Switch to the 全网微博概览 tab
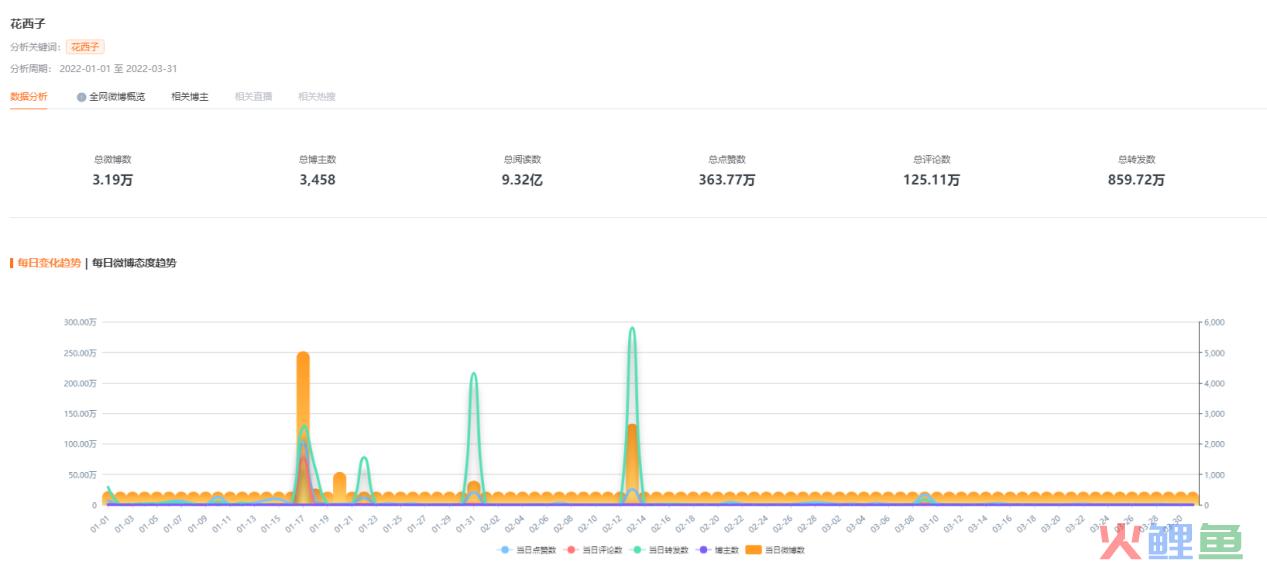Screen dimensions: 1267x565 117,97
